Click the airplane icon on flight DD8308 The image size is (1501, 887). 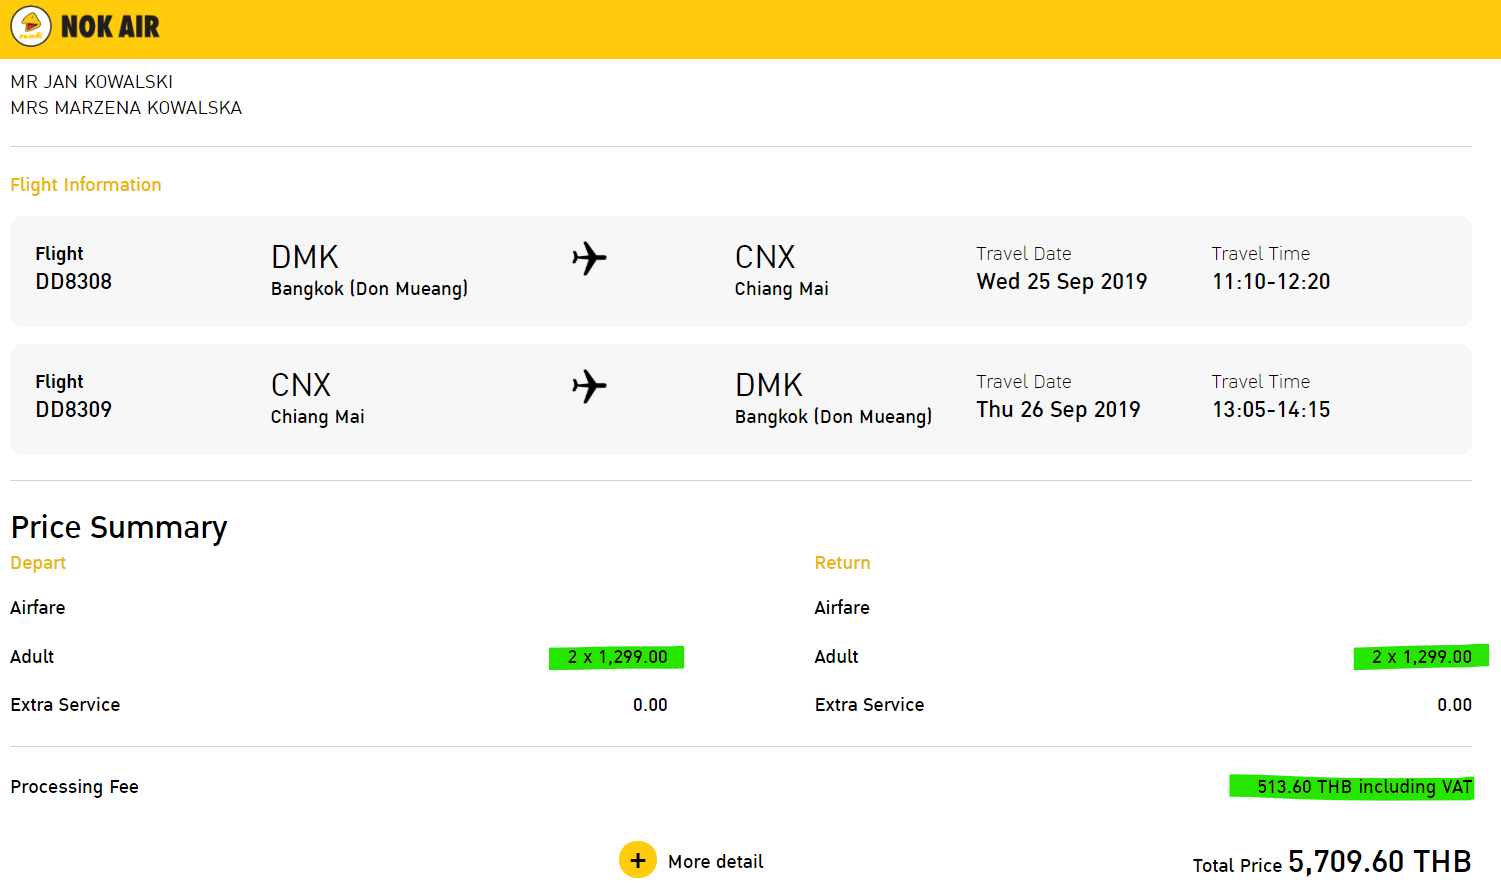tap(589, 258)
